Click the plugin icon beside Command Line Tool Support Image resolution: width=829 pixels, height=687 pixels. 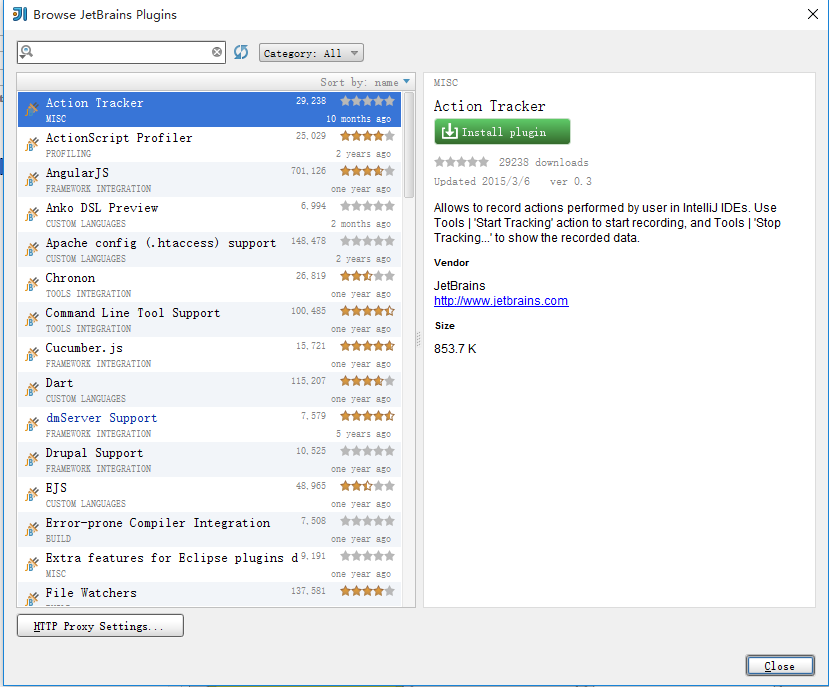pos(32,319)
